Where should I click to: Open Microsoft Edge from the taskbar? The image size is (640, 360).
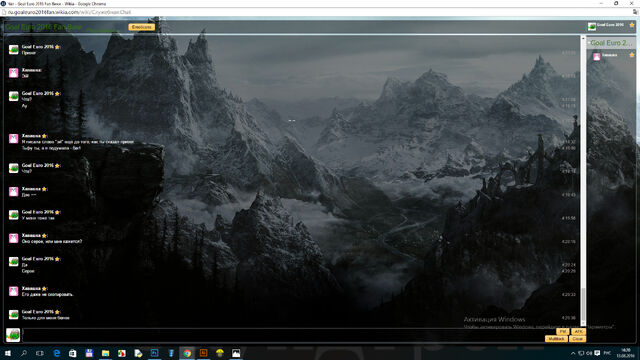57,353
